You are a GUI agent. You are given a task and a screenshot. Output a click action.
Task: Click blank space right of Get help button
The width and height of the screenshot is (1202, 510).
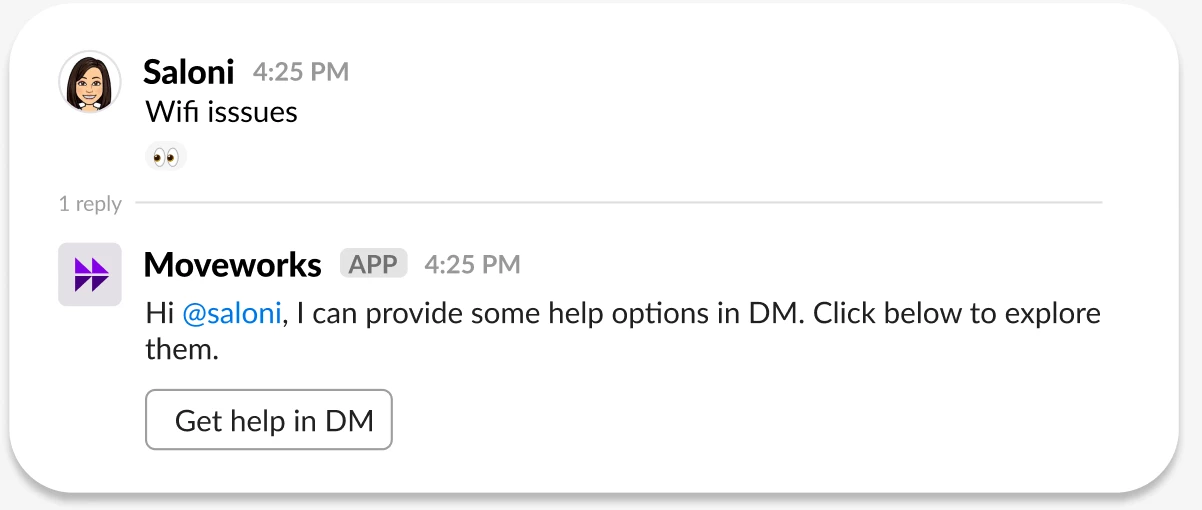pos(750,420)
